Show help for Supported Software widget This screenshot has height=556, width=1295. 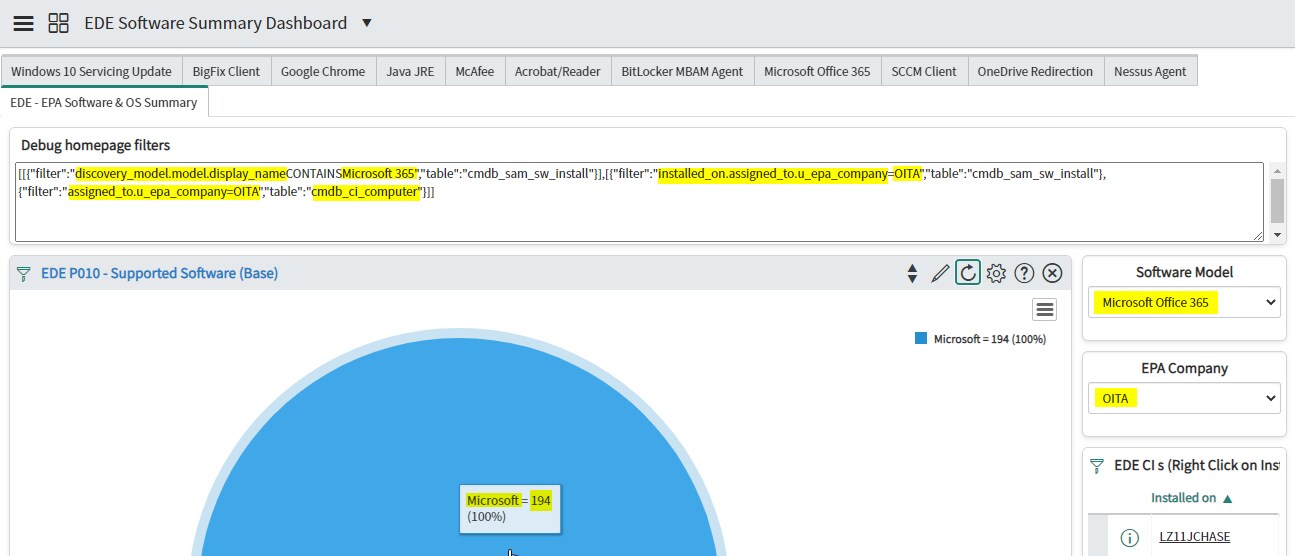[x=1024, y=273]
